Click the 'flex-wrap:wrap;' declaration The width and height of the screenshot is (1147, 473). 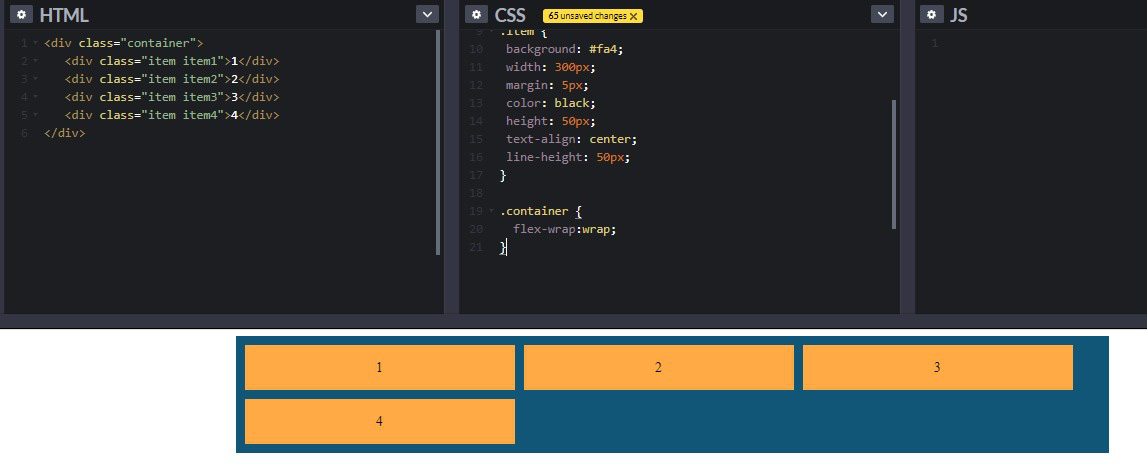pyautogui.click(x=565, y=229)
